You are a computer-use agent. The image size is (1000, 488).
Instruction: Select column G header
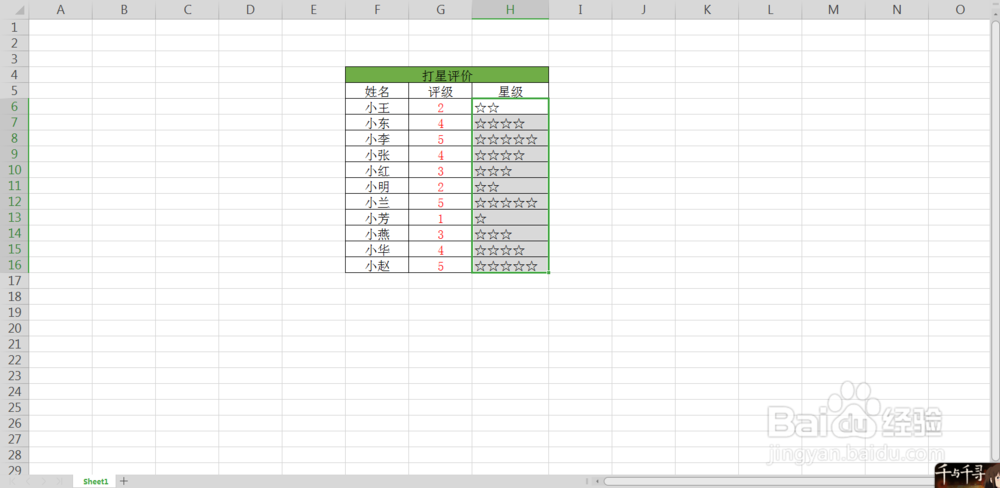click(441, 10)
